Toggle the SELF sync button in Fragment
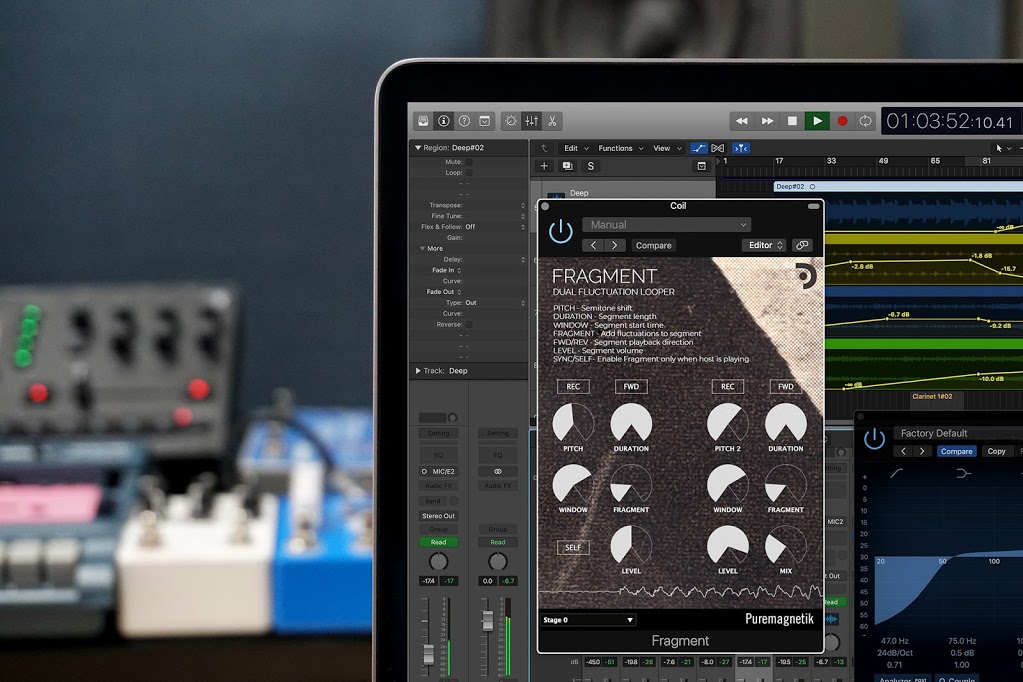The image size is (1023, 682). pos(573,547)
